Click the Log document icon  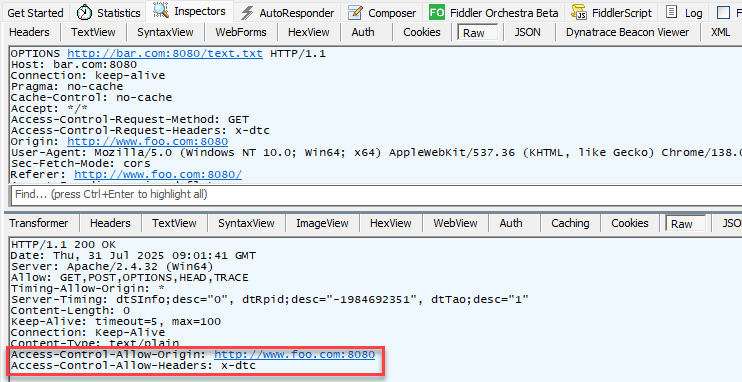tap(671, 12)
